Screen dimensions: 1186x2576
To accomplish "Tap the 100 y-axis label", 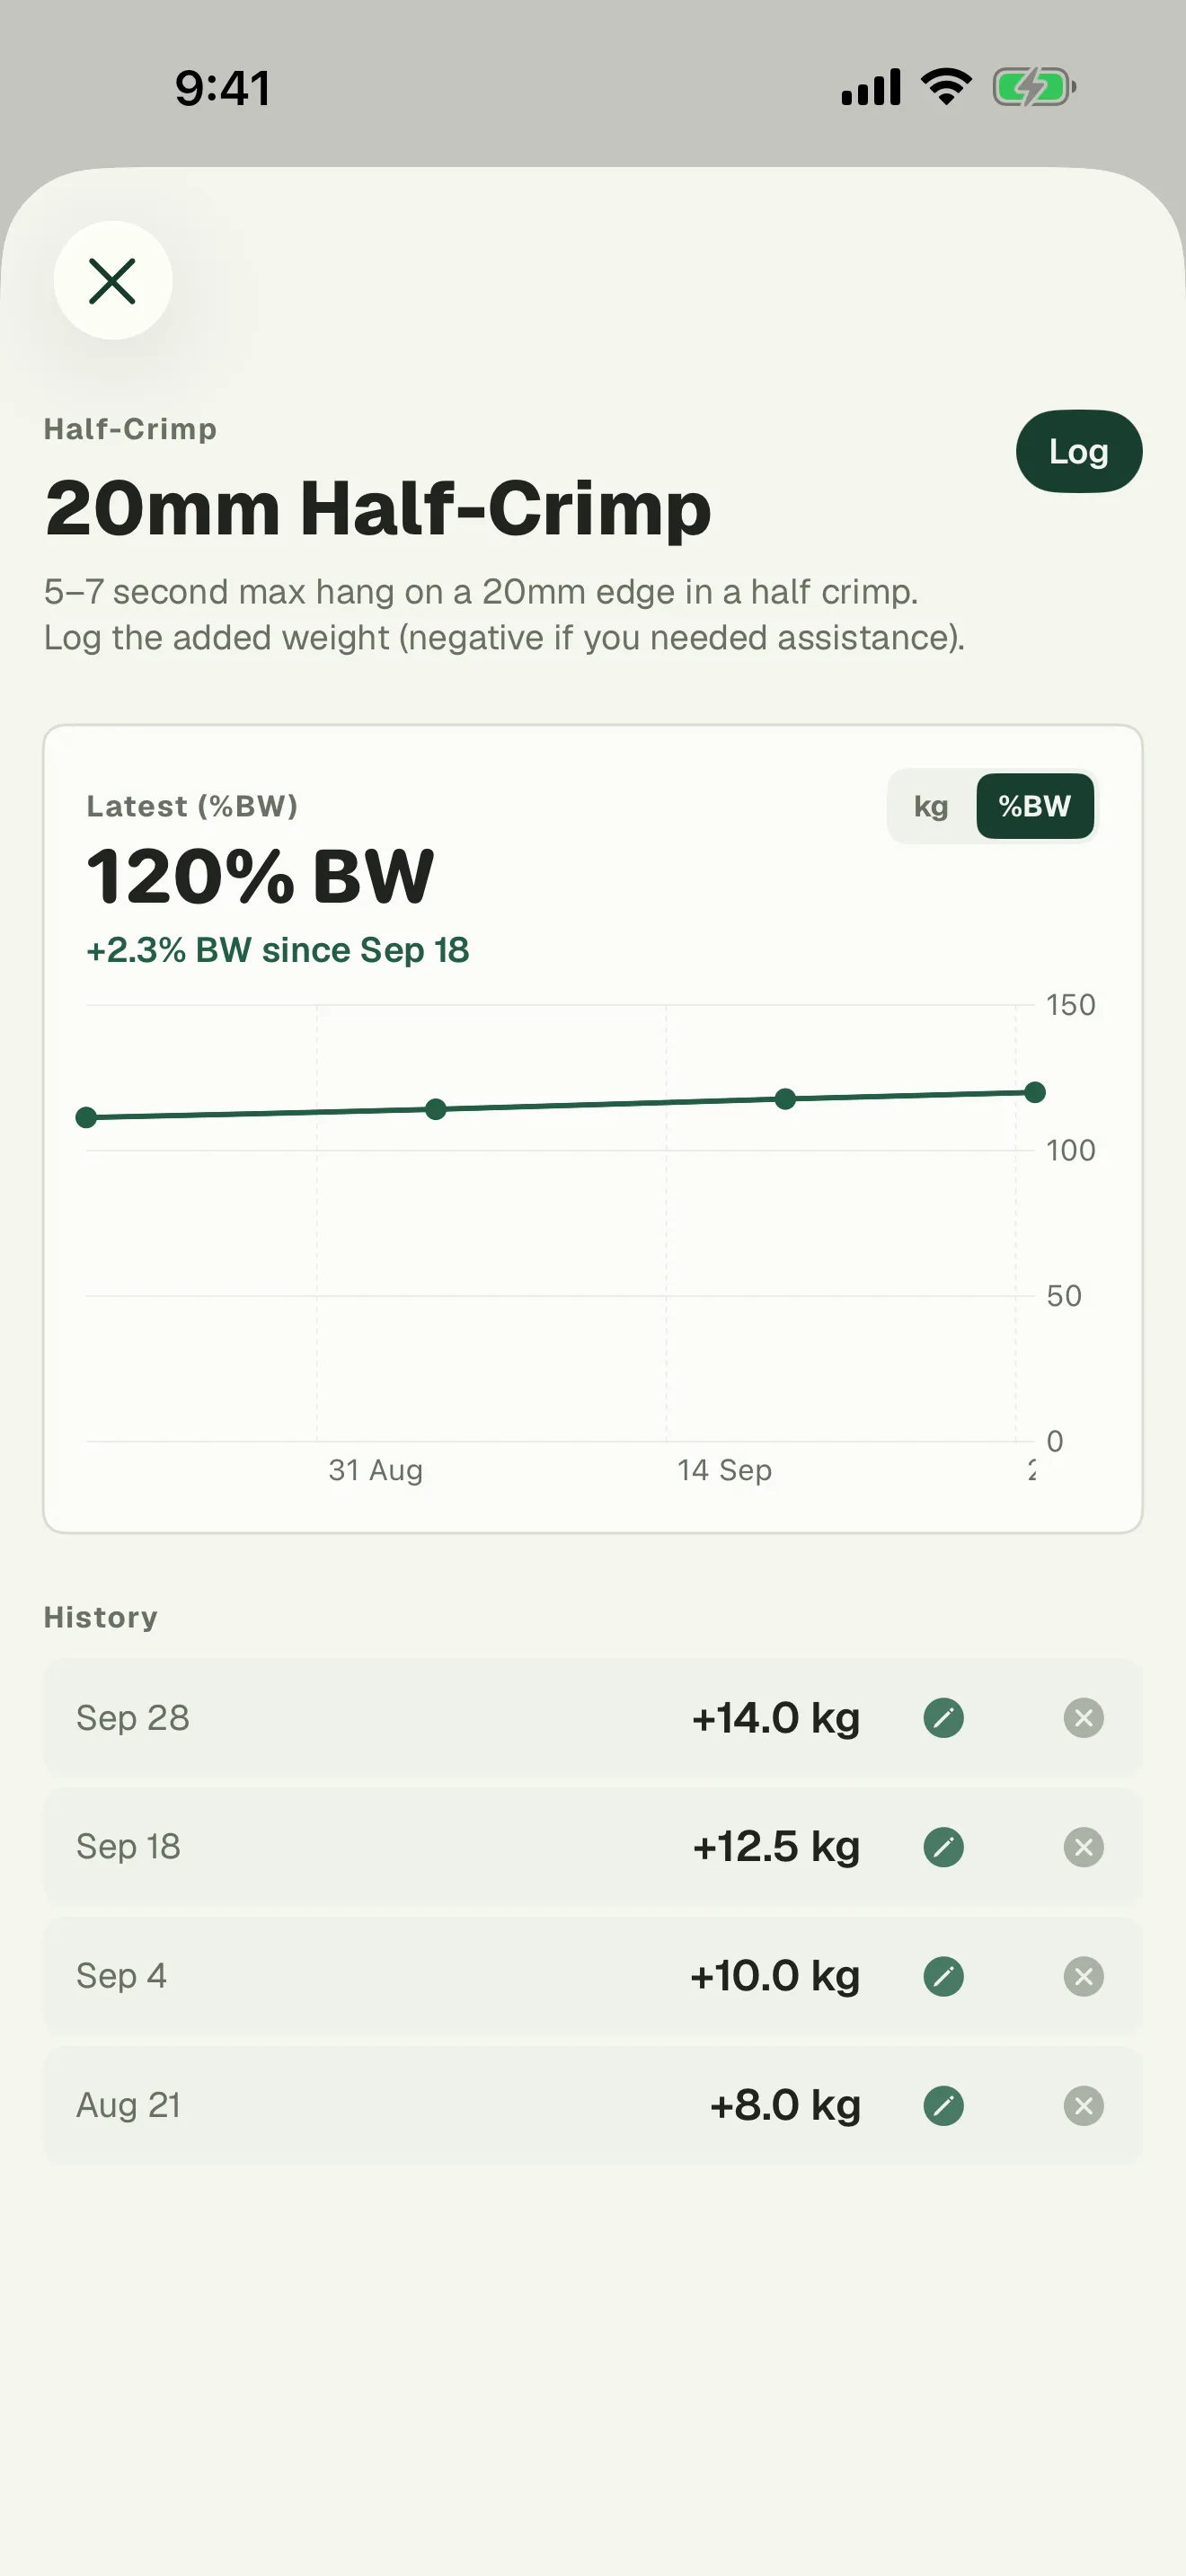I will coord(1071,1150).
